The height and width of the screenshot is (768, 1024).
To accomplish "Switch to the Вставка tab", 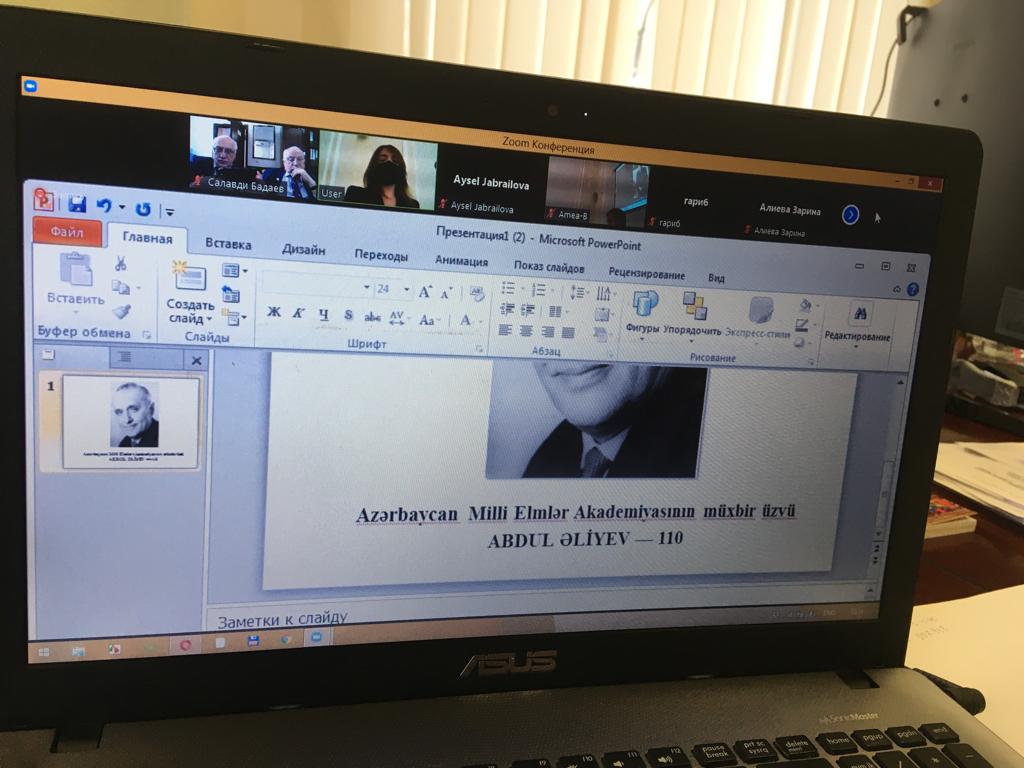I will tap(228, 243).
